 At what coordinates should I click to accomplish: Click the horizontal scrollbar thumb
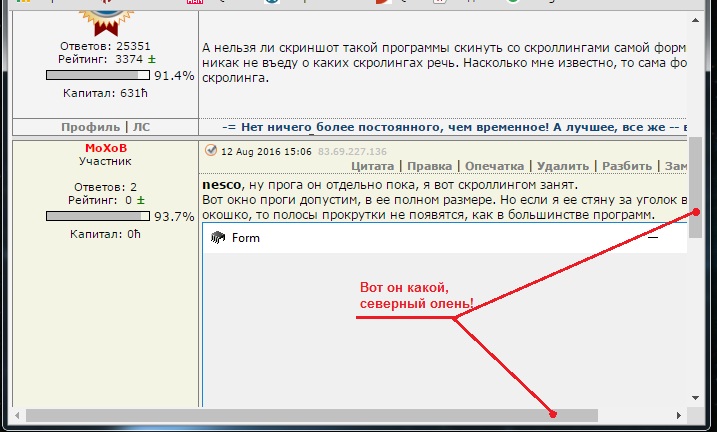click(x=310, y=414)
